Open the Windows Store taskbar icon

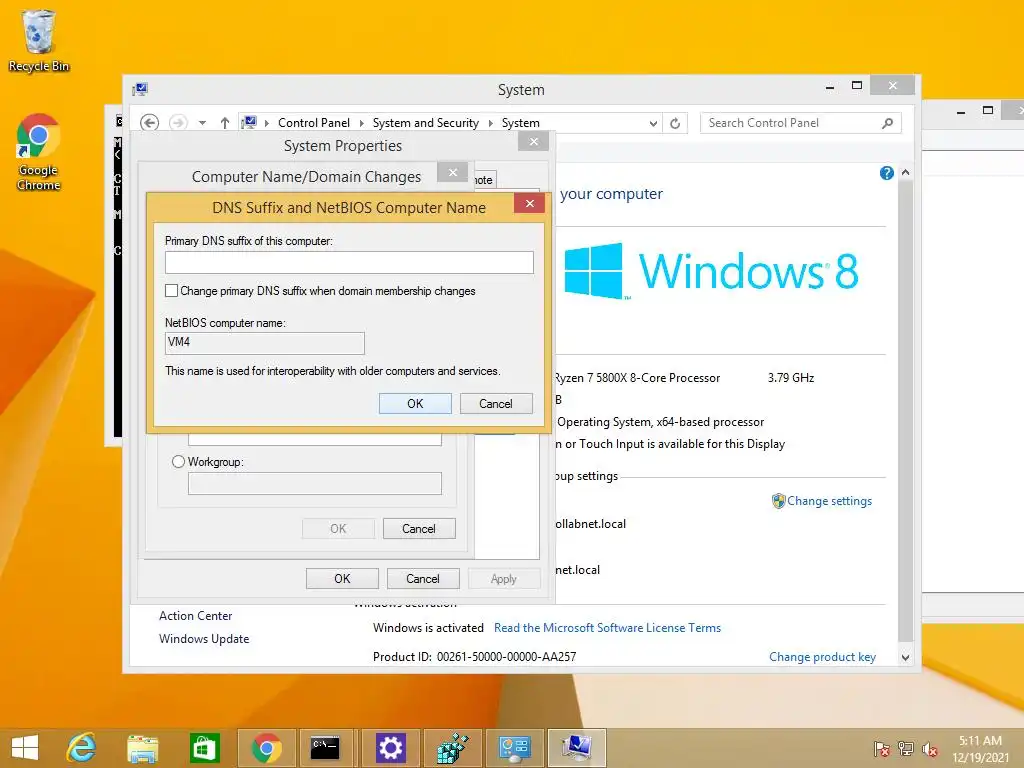[x=204, y=748]
